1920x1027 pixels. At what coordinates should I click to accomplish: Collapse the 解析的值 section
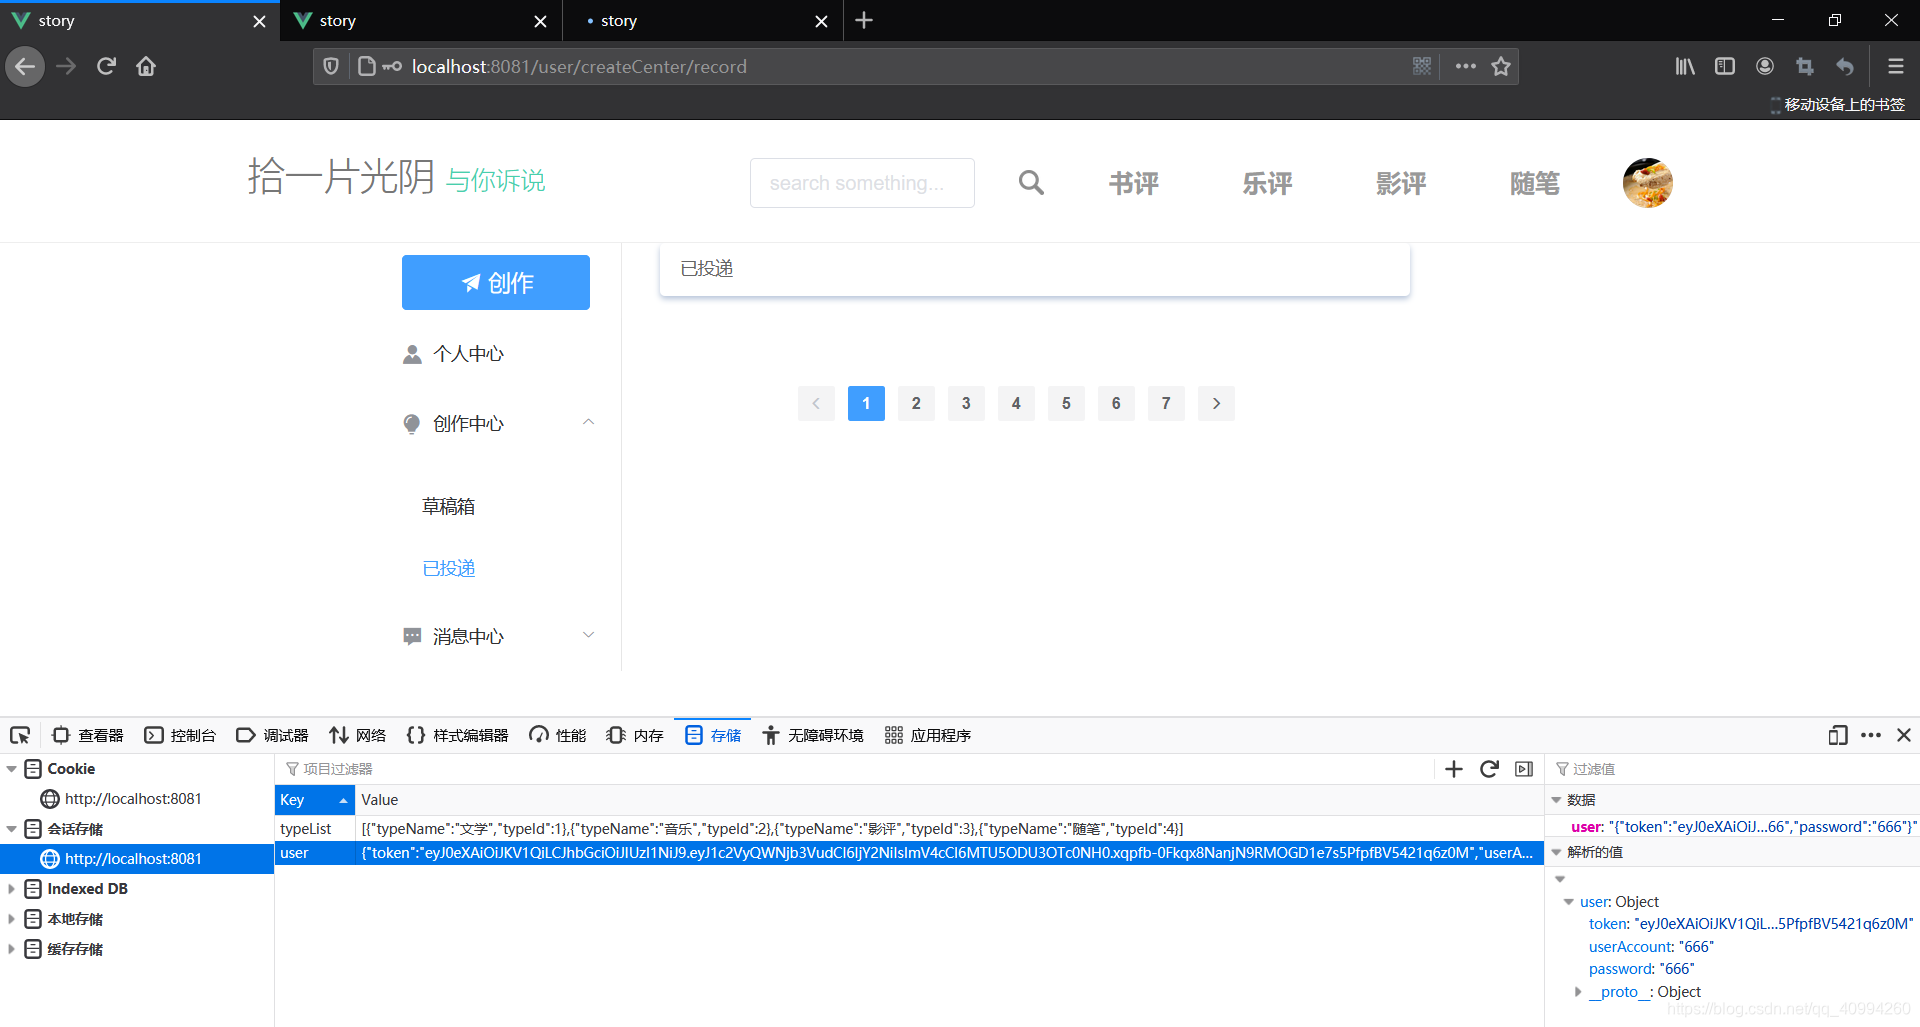[1556, 852]
